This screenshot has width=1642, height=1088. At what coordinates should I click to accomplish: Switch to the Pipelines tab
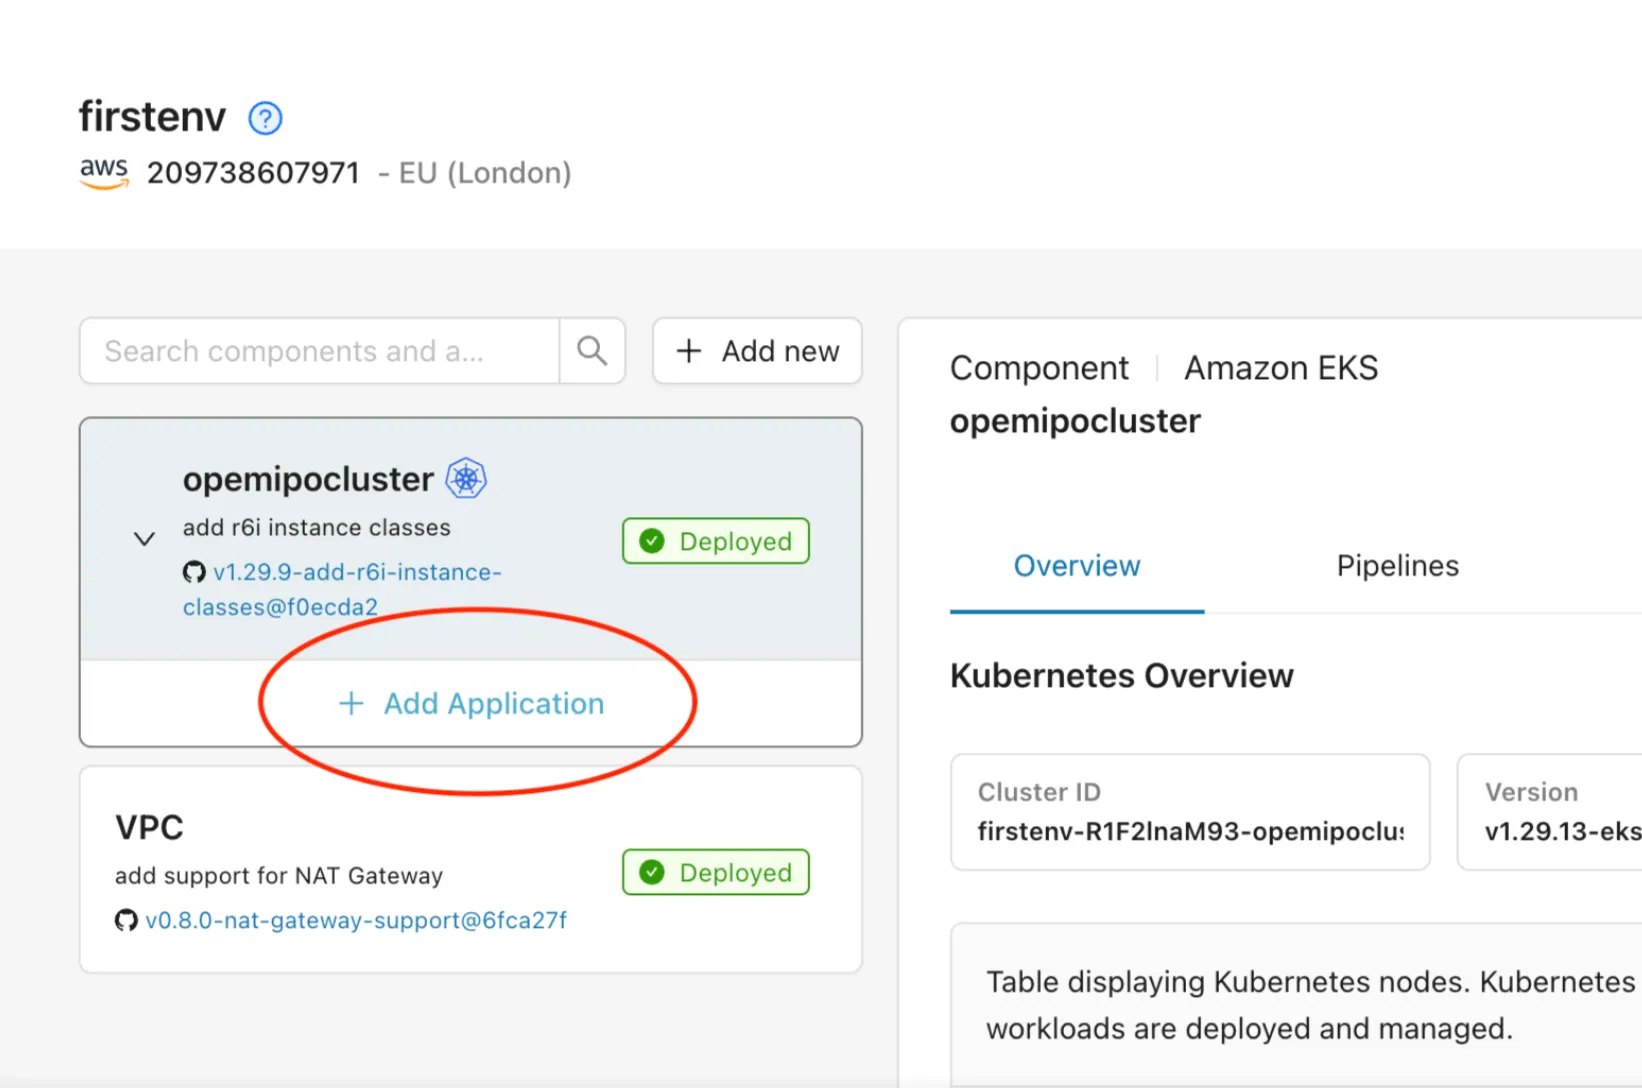[1397, 566]
